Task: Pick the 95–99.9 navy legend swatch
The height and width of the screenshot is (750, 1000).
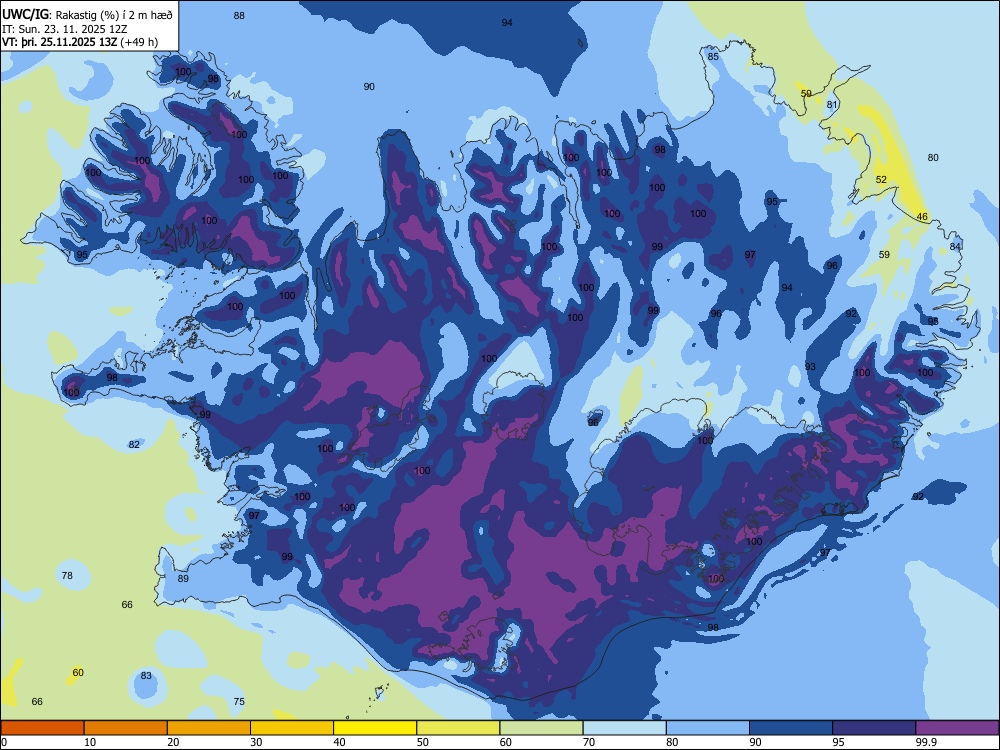Action: (x=874, y=728)
